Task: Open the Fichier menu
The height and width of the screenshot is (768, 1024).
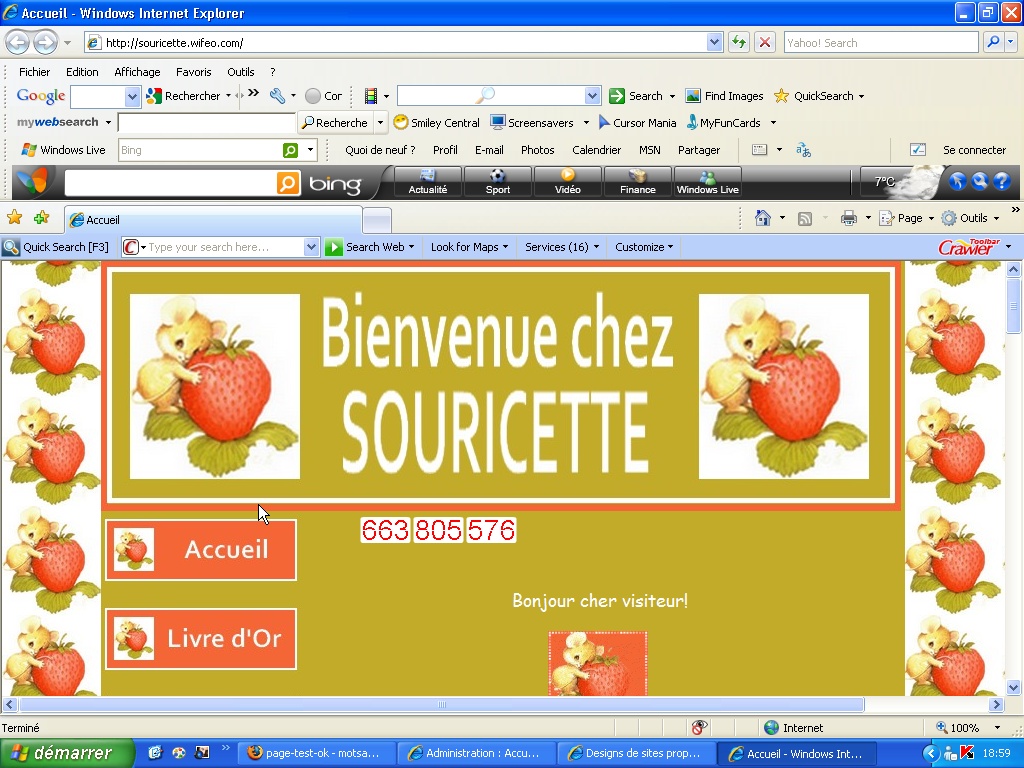Action: pyautogui.click(x=34, y=72)
